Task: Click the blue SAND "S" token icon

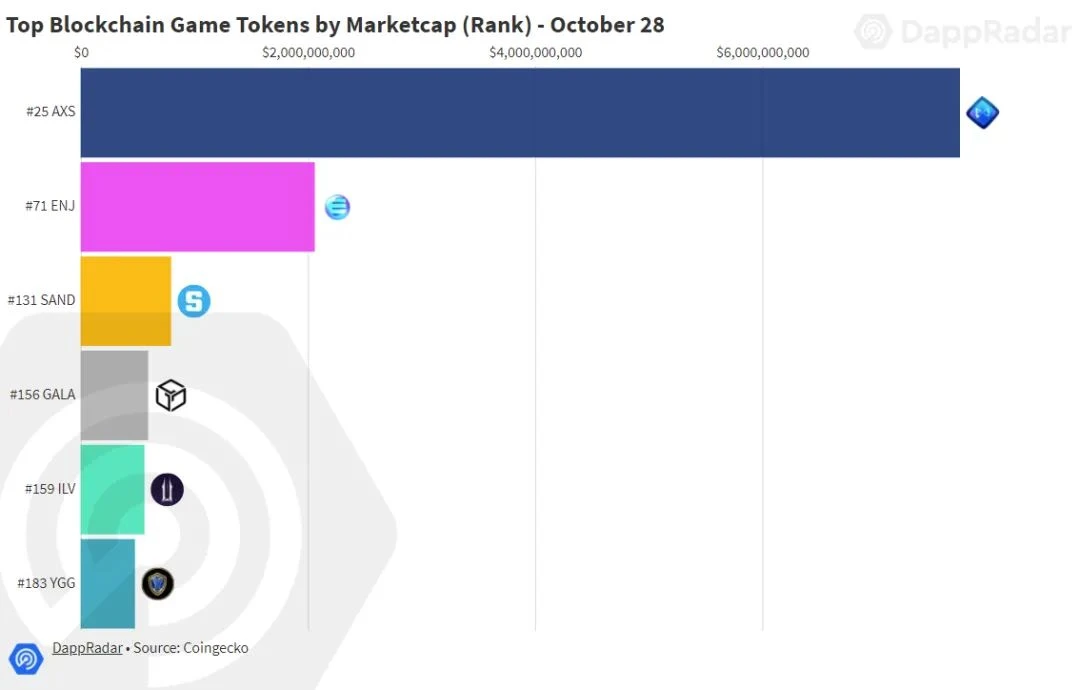Action: click(194, 301)
